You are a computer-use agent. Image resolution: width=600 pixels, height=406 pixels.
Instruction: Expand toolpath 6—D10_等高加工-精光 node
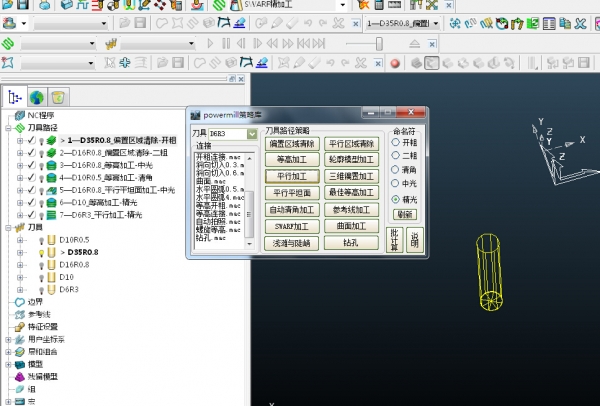[x=20, y=202]
